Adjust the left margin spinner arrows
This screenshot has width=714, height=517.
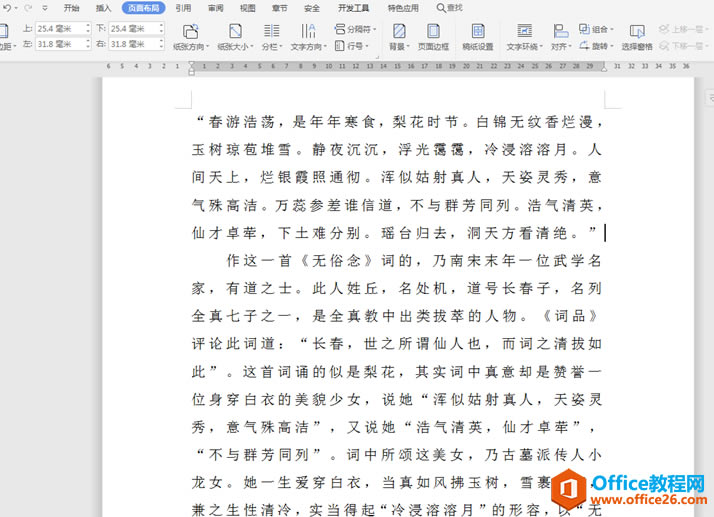[88, 44]
